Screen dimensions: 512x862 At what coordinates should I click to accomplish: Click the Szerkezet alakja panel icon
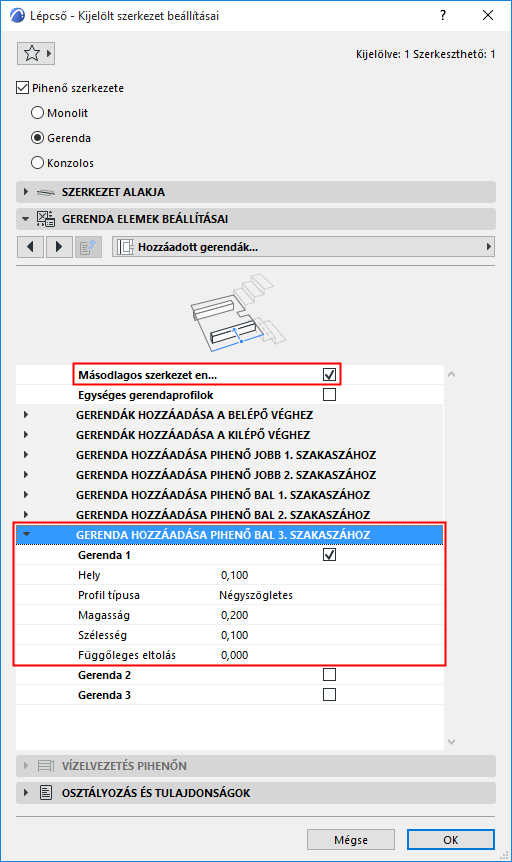(46, 192)
